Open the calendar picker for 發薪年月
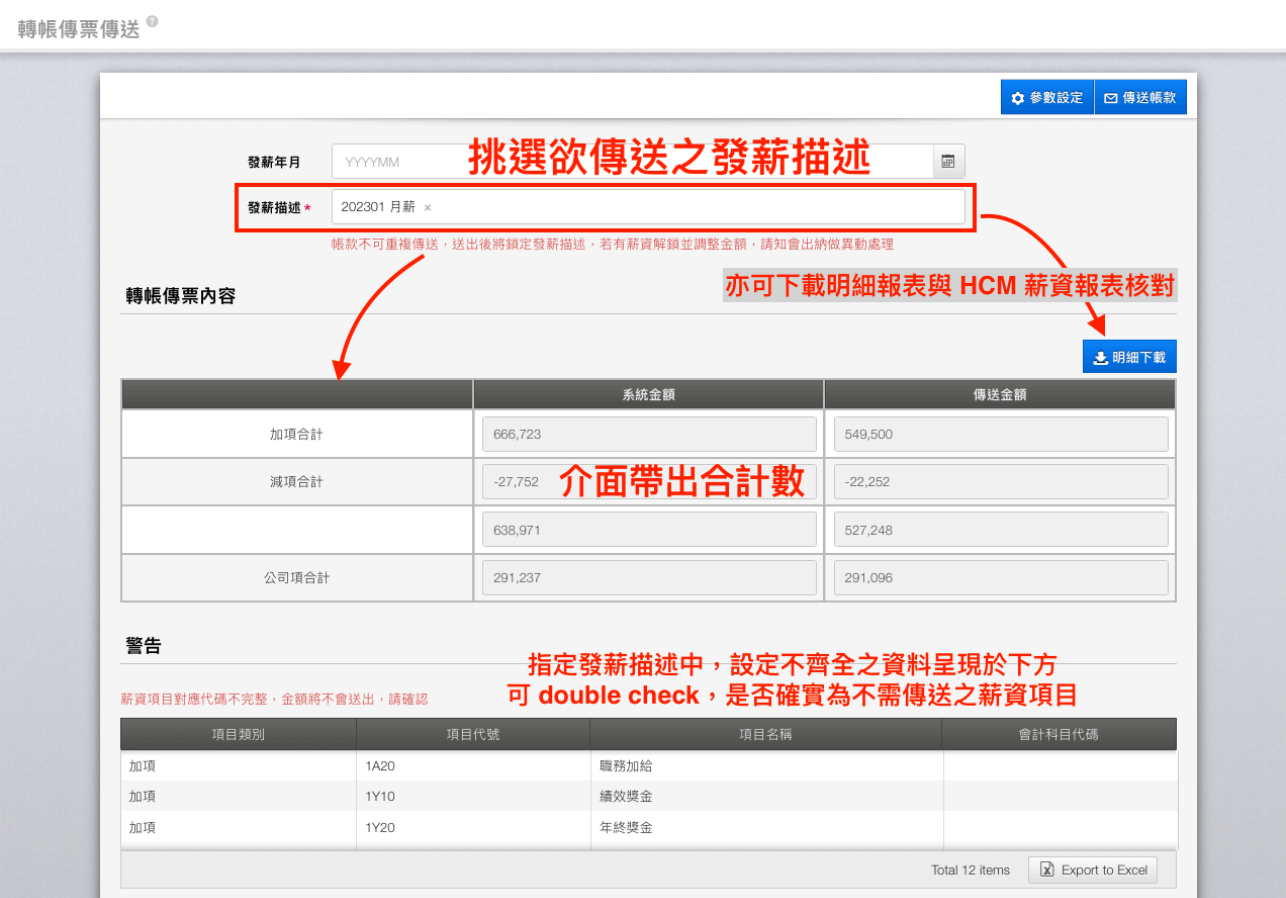This screenshot has height=898, width=1286. click(x=948, y=161)
